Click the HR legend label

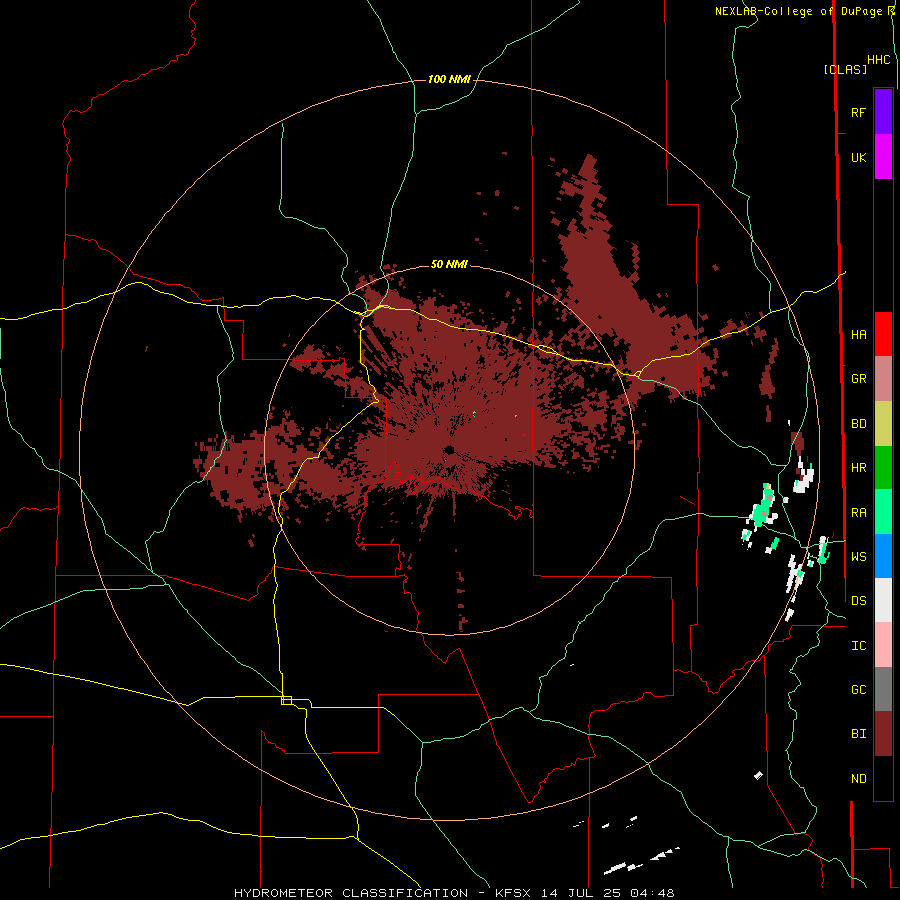point(859,468)
